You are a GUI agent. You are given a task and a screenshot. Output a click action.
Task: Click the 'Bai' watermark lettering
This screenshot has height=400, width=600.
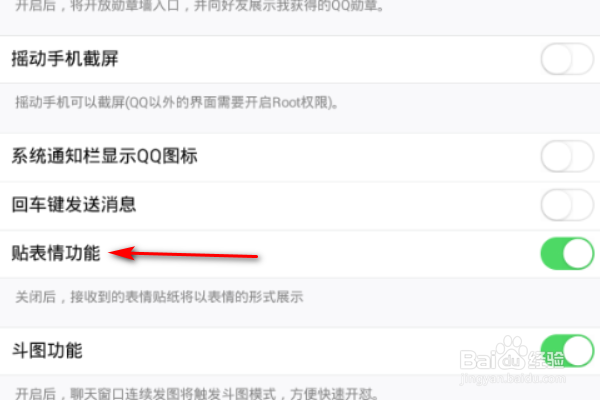(479, 360)
